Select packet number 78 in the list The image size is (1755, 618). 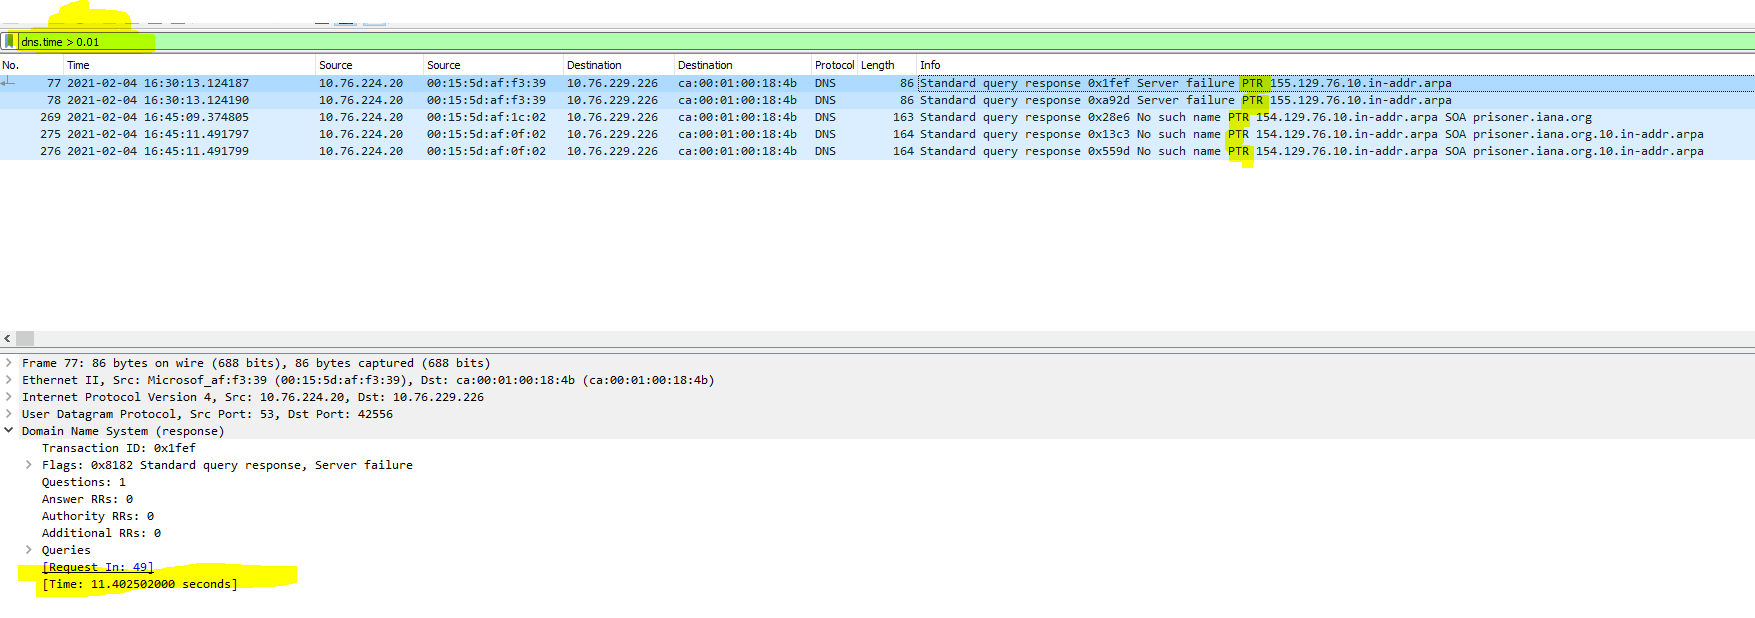(877, 100)
